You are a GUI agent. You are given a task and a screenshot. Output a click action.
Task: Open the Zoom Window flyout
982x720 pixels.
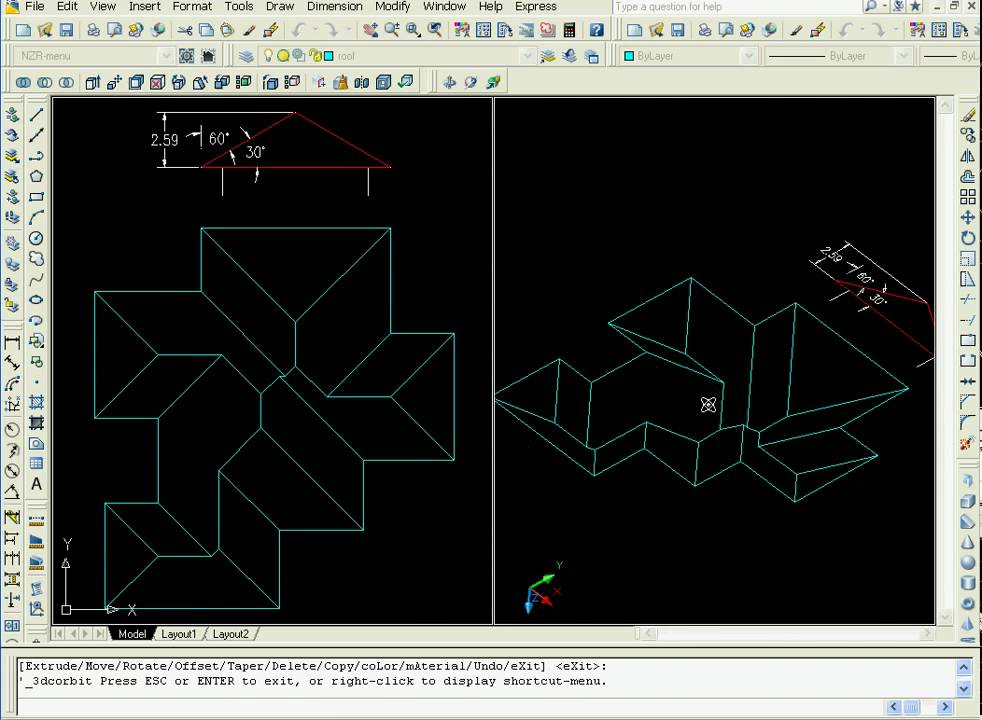413,30
